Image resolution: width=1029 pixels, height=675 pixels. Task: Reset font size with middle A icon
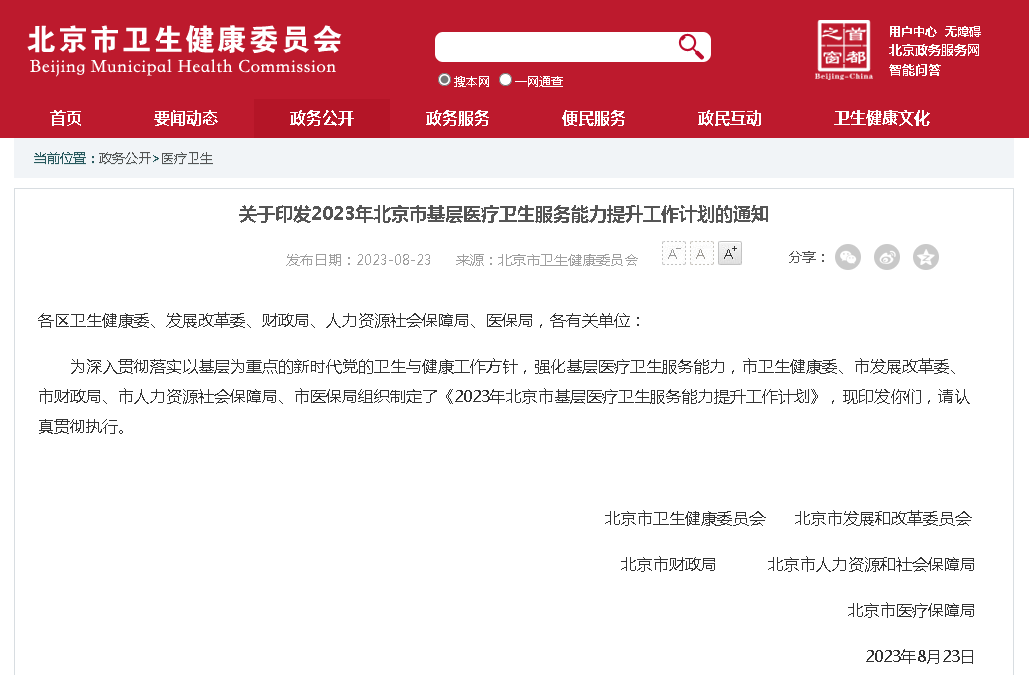702,253
